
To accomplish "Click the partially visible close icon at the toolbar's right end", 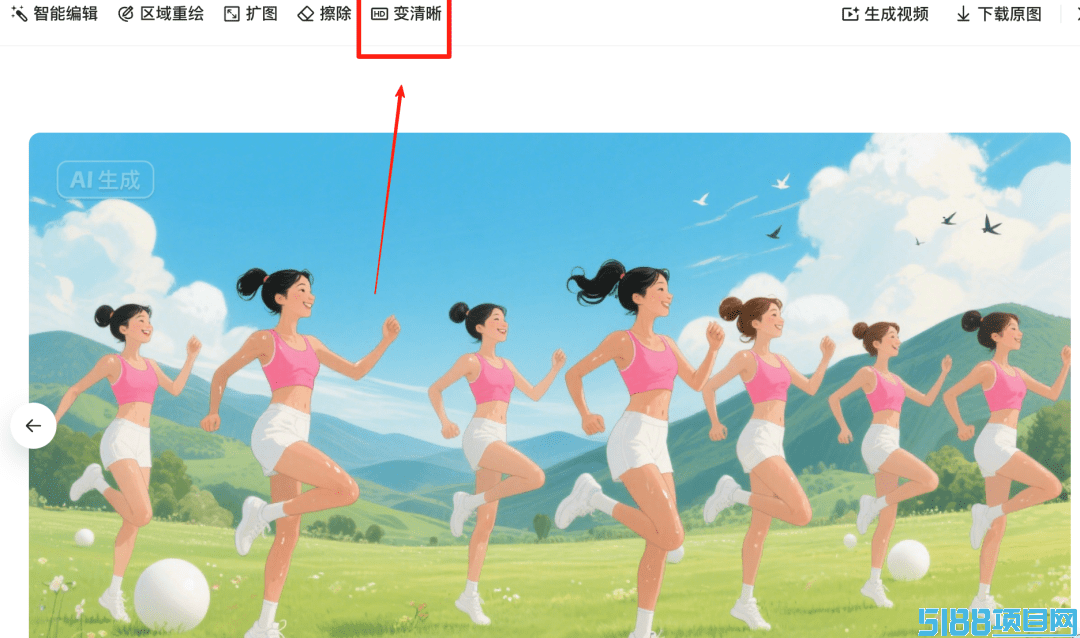I will tap(1077, 14).
